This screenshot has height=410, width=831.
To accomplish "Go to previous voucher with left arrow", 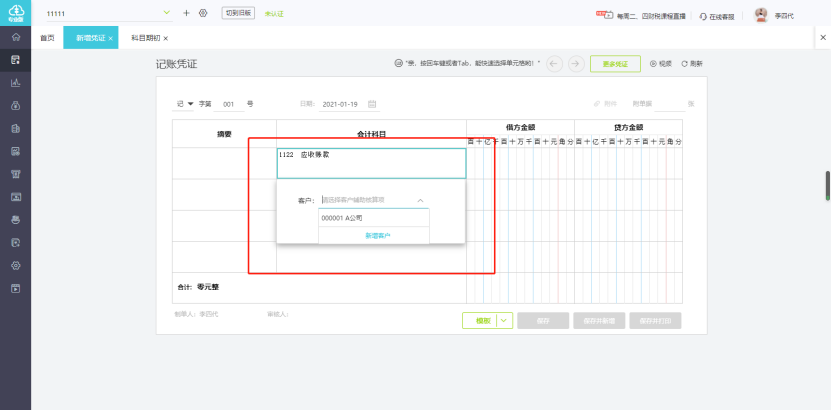I will click(x=555, y=63).
